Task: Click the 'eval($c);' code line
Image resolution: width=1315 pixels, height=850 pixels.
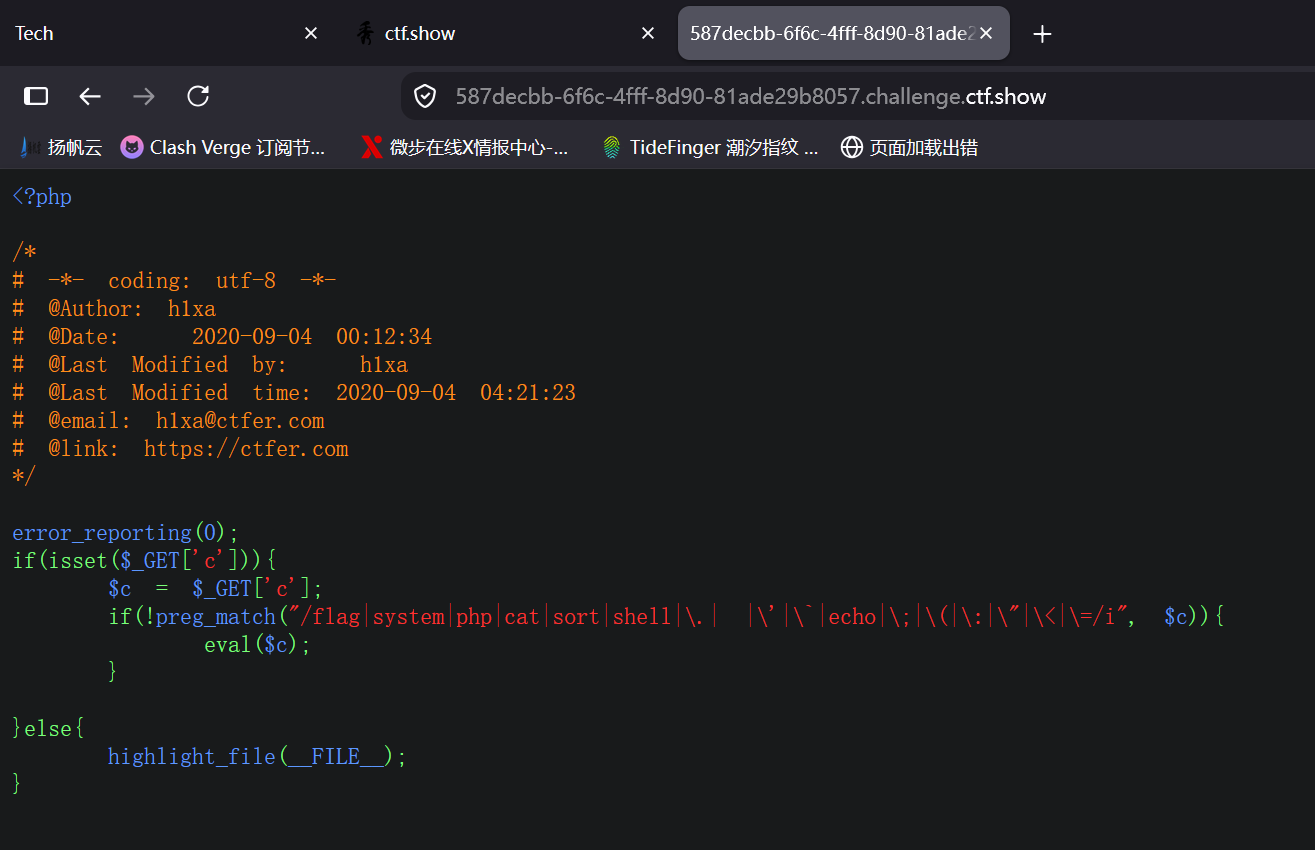Action: [x=258, y=645]
